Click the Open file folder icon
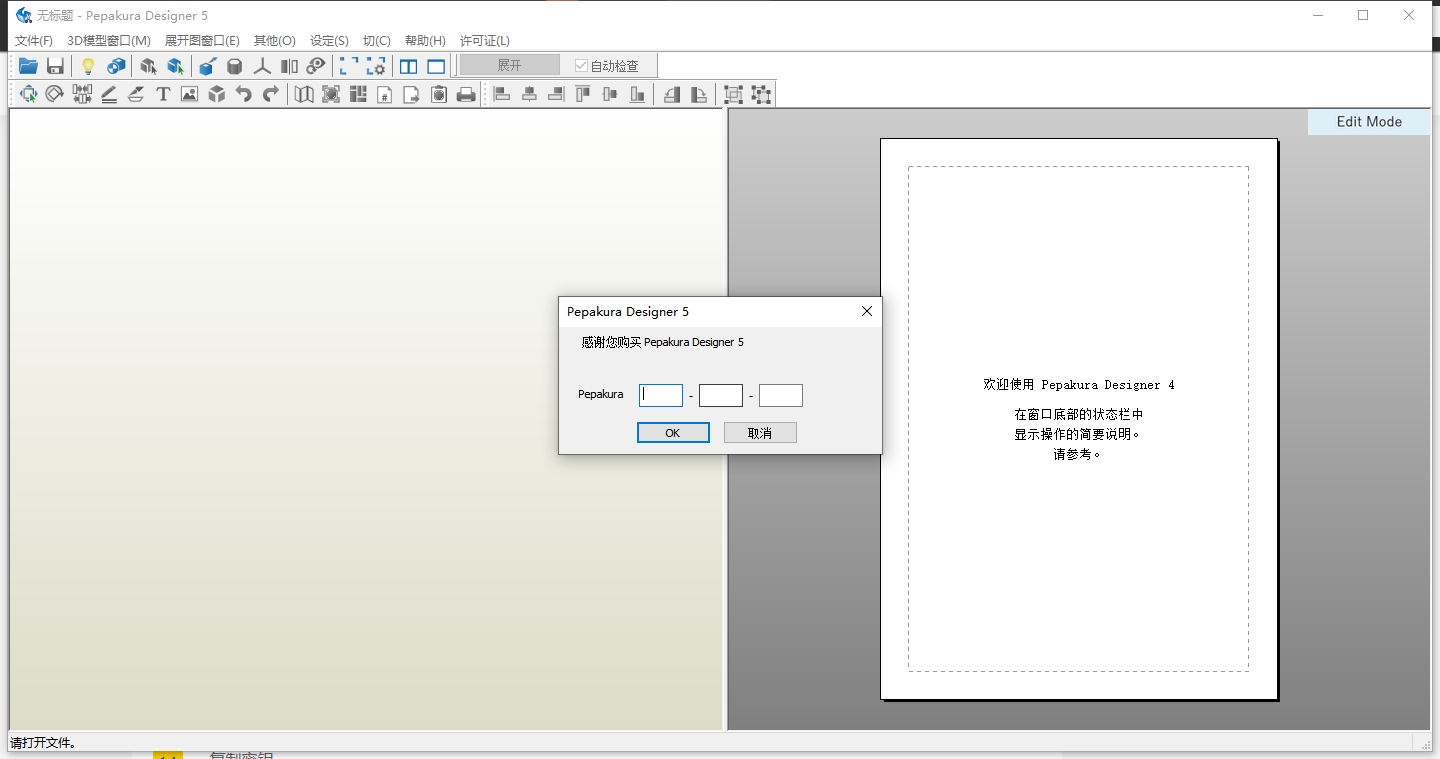 (28, 66)
